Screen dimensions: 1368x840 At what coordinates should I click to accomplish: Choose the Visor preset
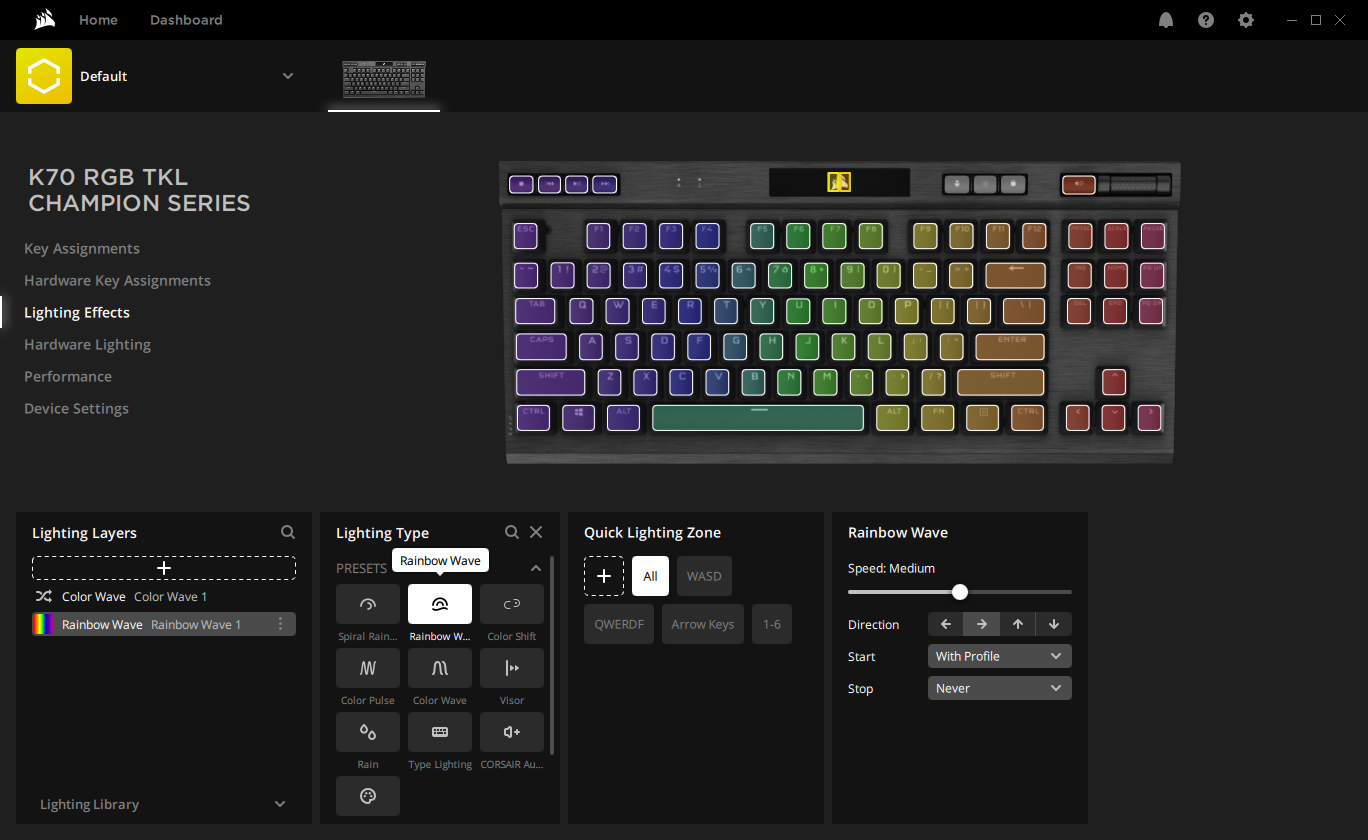coord(512,668)
